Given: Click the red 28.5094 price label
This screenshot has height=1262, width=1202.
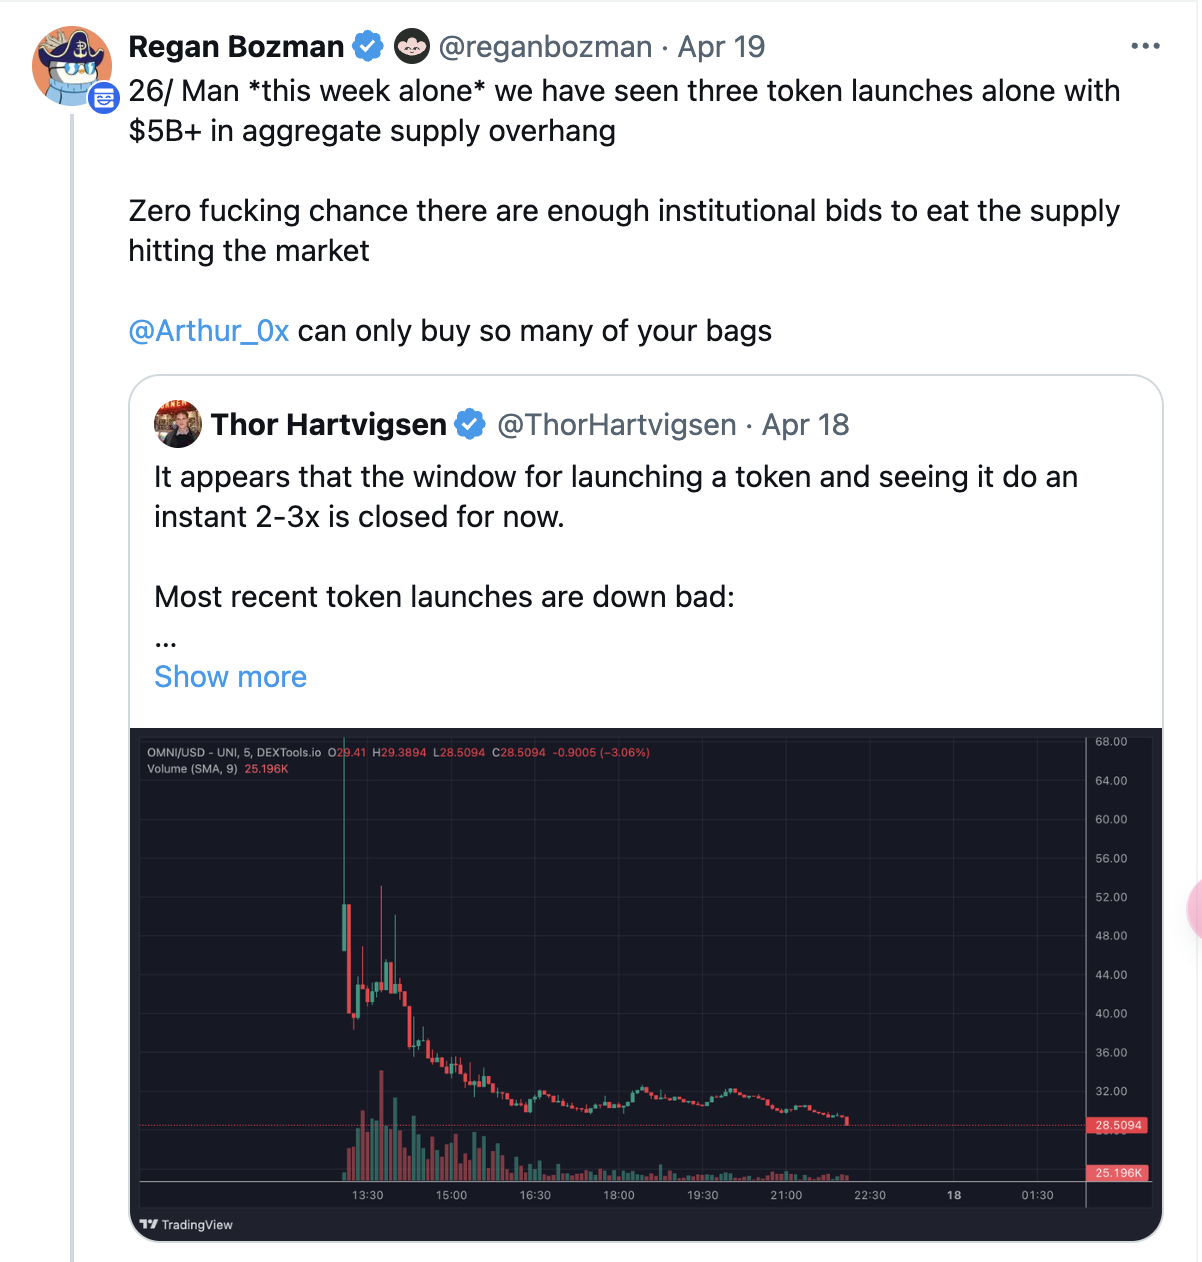Looking at the screenshot, I should point(1117,1125).
